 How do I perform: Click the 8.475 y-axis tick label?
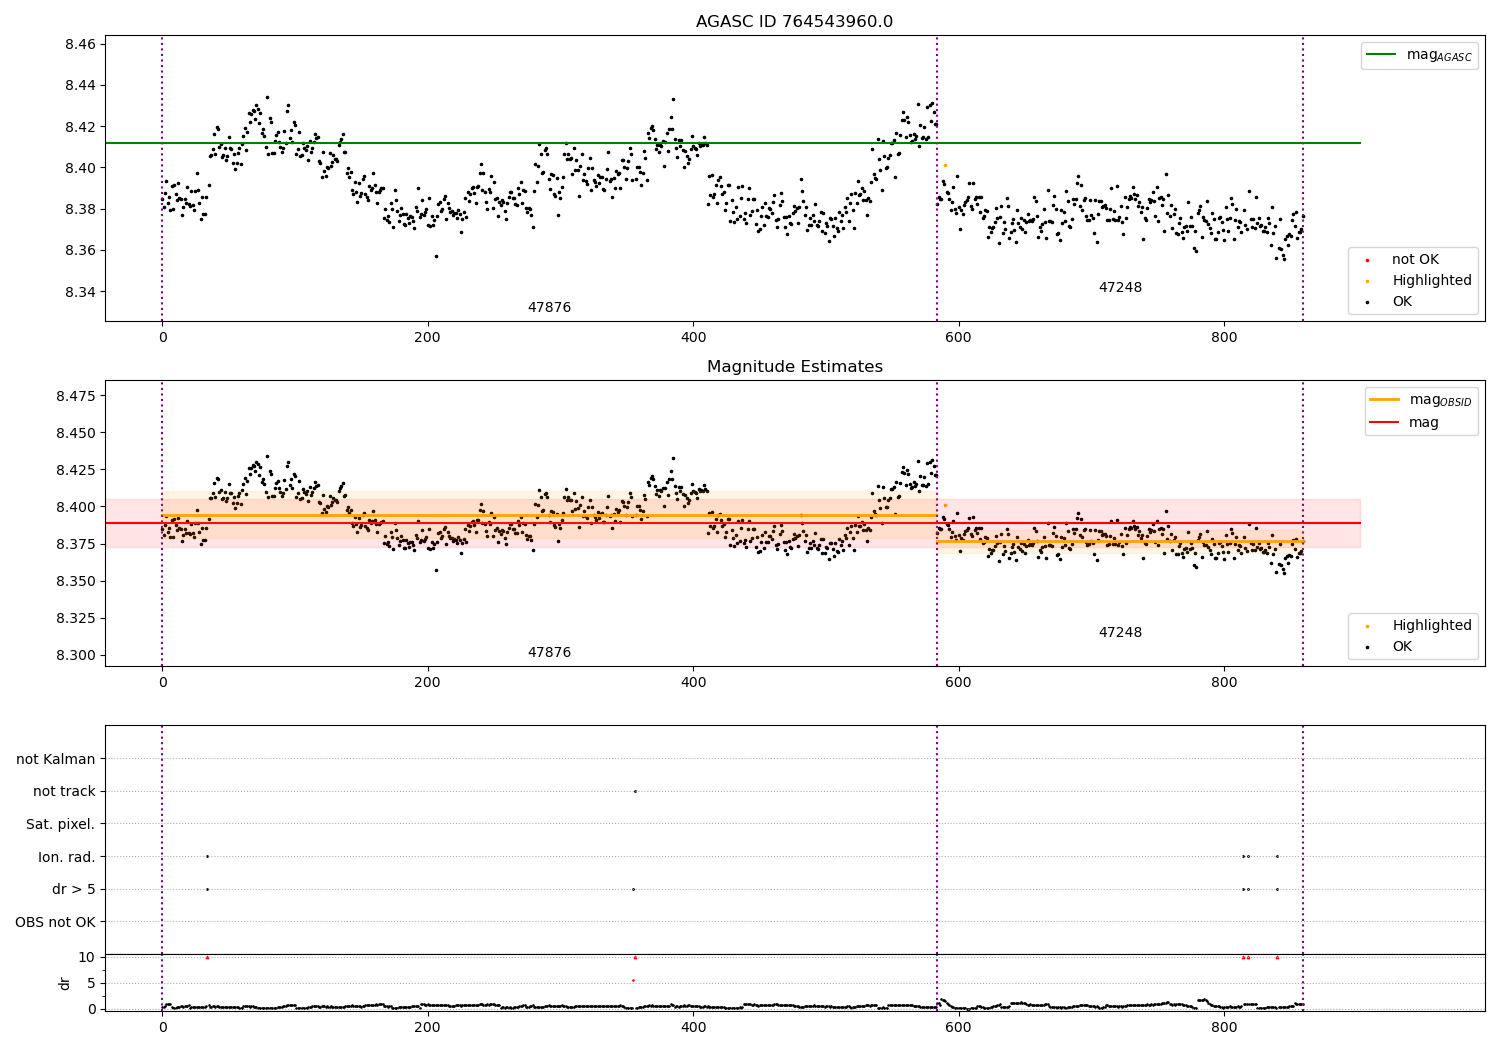click(76, 396)
